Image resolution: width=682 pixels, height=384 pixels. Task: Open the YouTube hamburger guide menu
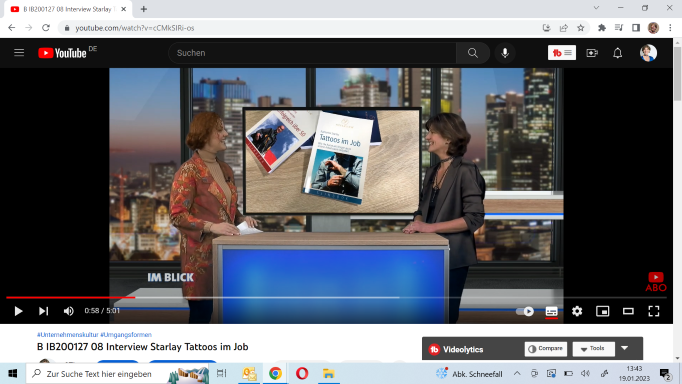19,53
